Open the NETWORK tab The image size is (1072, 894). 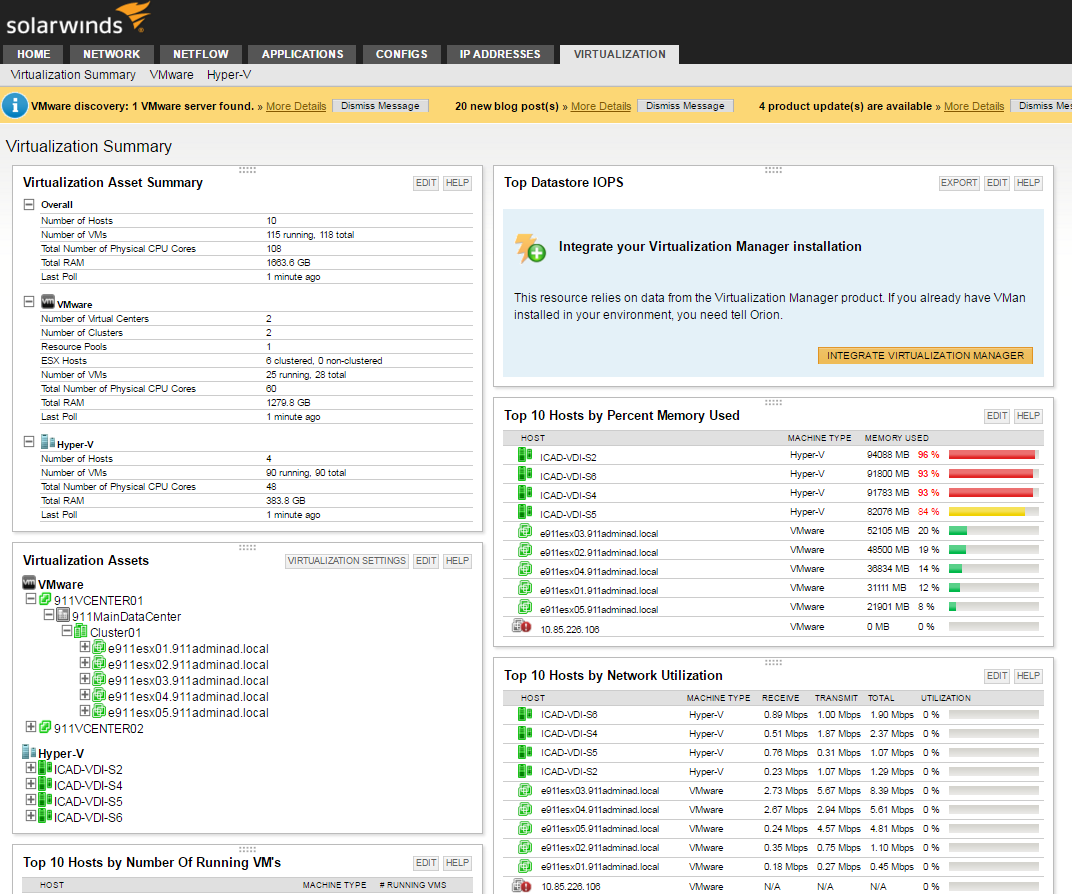pyautogui.click(x=111, y=54)
